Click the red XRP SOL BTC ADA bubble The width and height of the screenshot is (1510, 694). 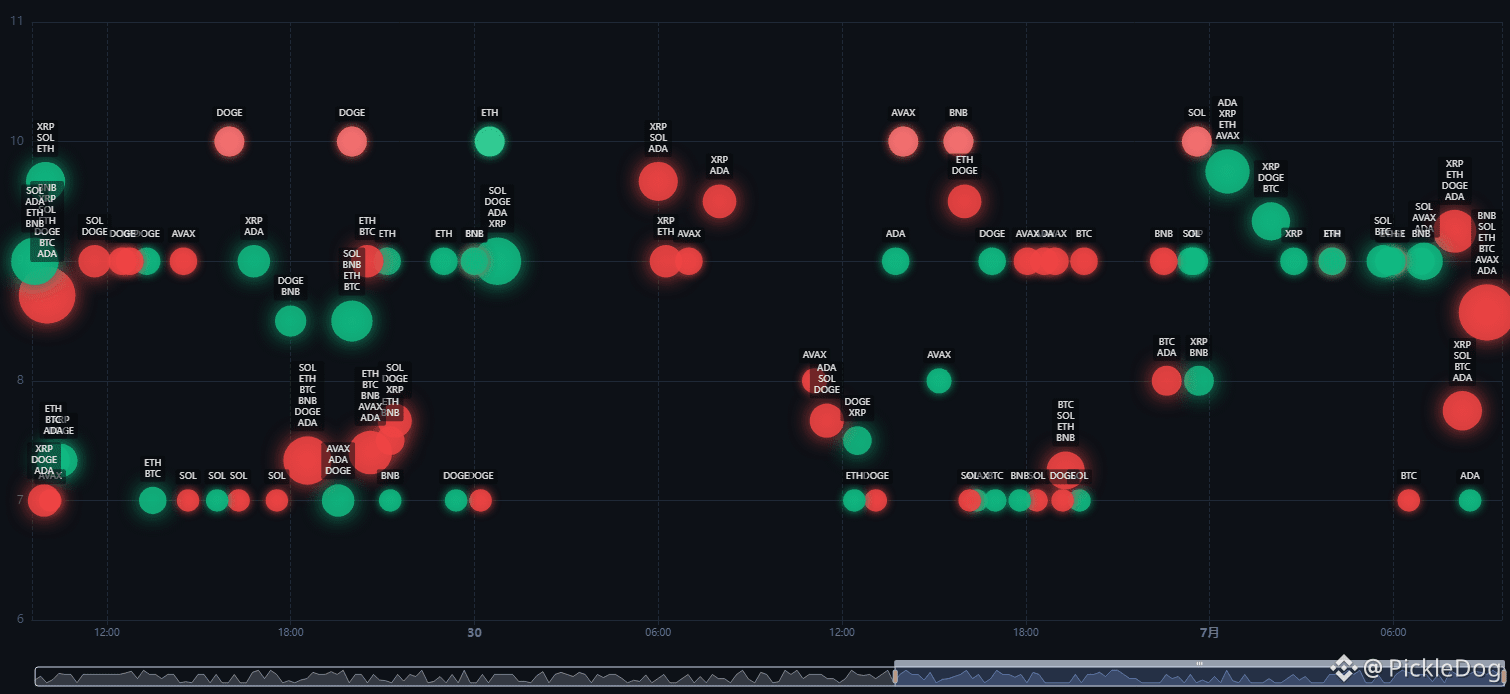point(1462,411)
